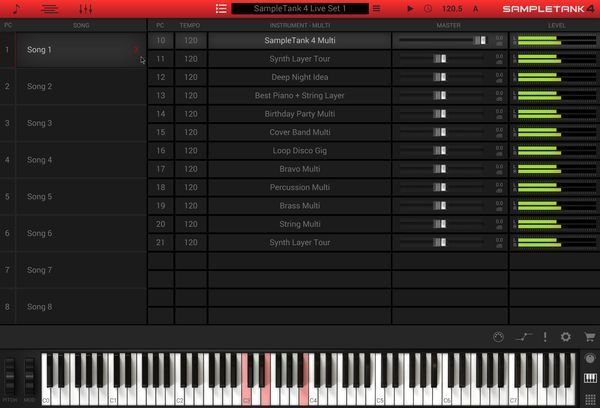
Task: Show the piano keyboard view icon
Action: pos(590,379)
